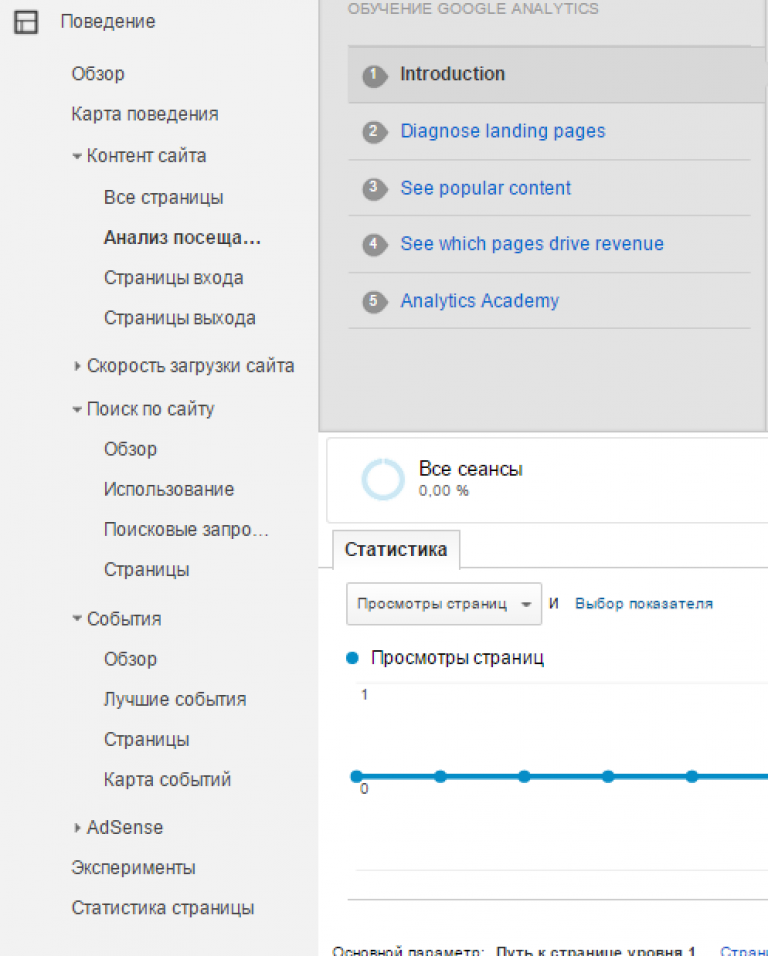Open the Diagnose landing pages link
Image resolution: width=768 pixels, height=956 pixels.
(502, 131)
